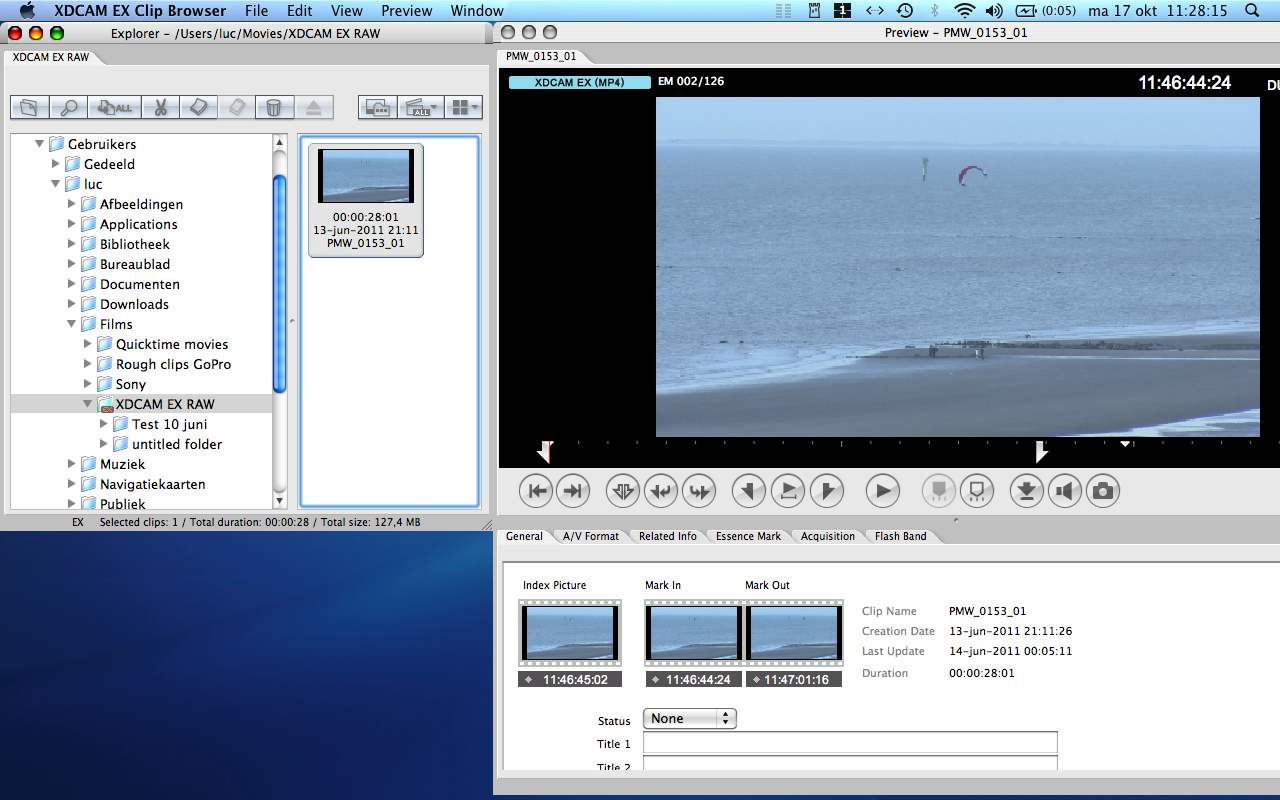
Task: Mute audio with the speaker icon
Action: [1065, 491]
